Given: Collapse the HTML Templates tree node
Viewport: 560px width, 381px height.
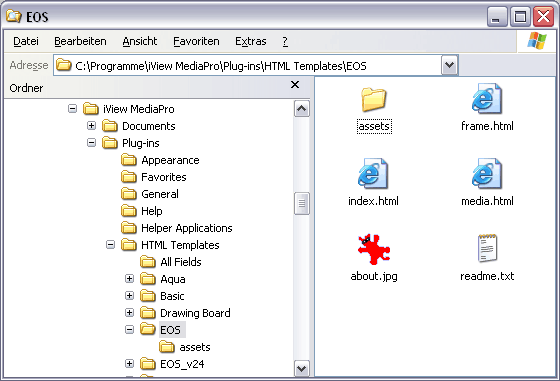Looking at the screenshot, I should pos(110,245).
